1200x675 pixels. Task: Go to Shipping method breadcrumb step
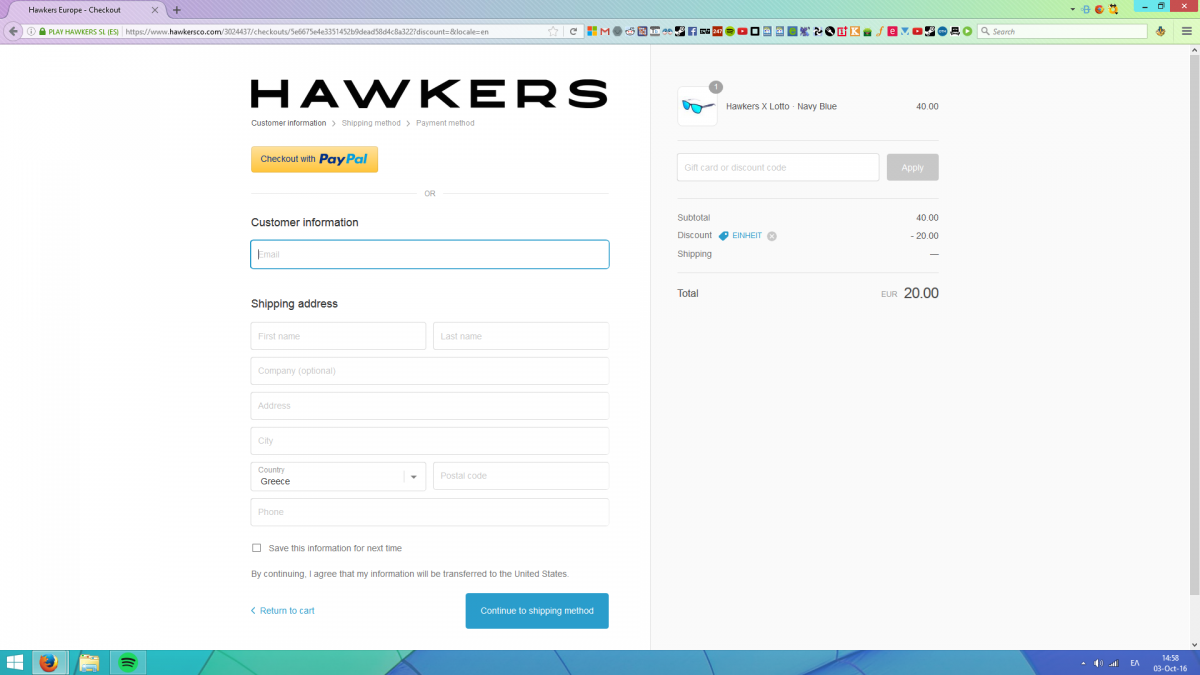[x=371, y=123]
